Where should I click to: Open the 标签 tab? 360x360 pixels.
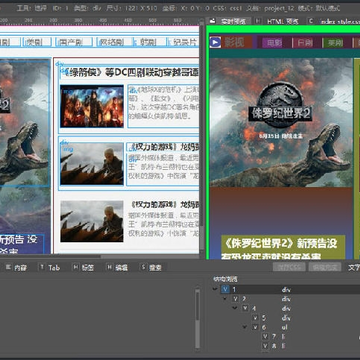pyautogui.click(x=87, y=268)
